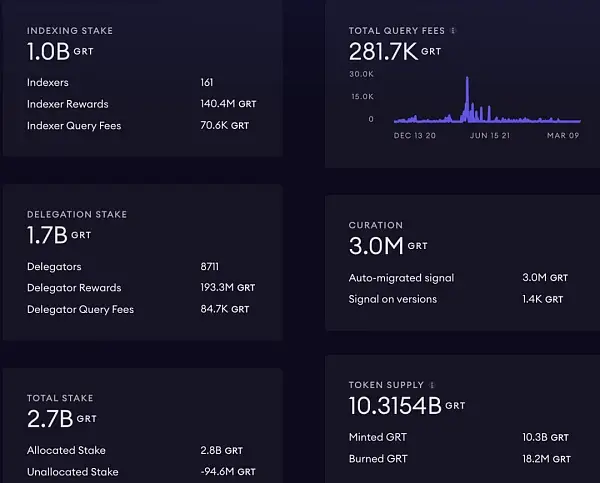The height and width of the screenshot is (483, 600).
Task: Open the Delegators row label
Action: 54,266
